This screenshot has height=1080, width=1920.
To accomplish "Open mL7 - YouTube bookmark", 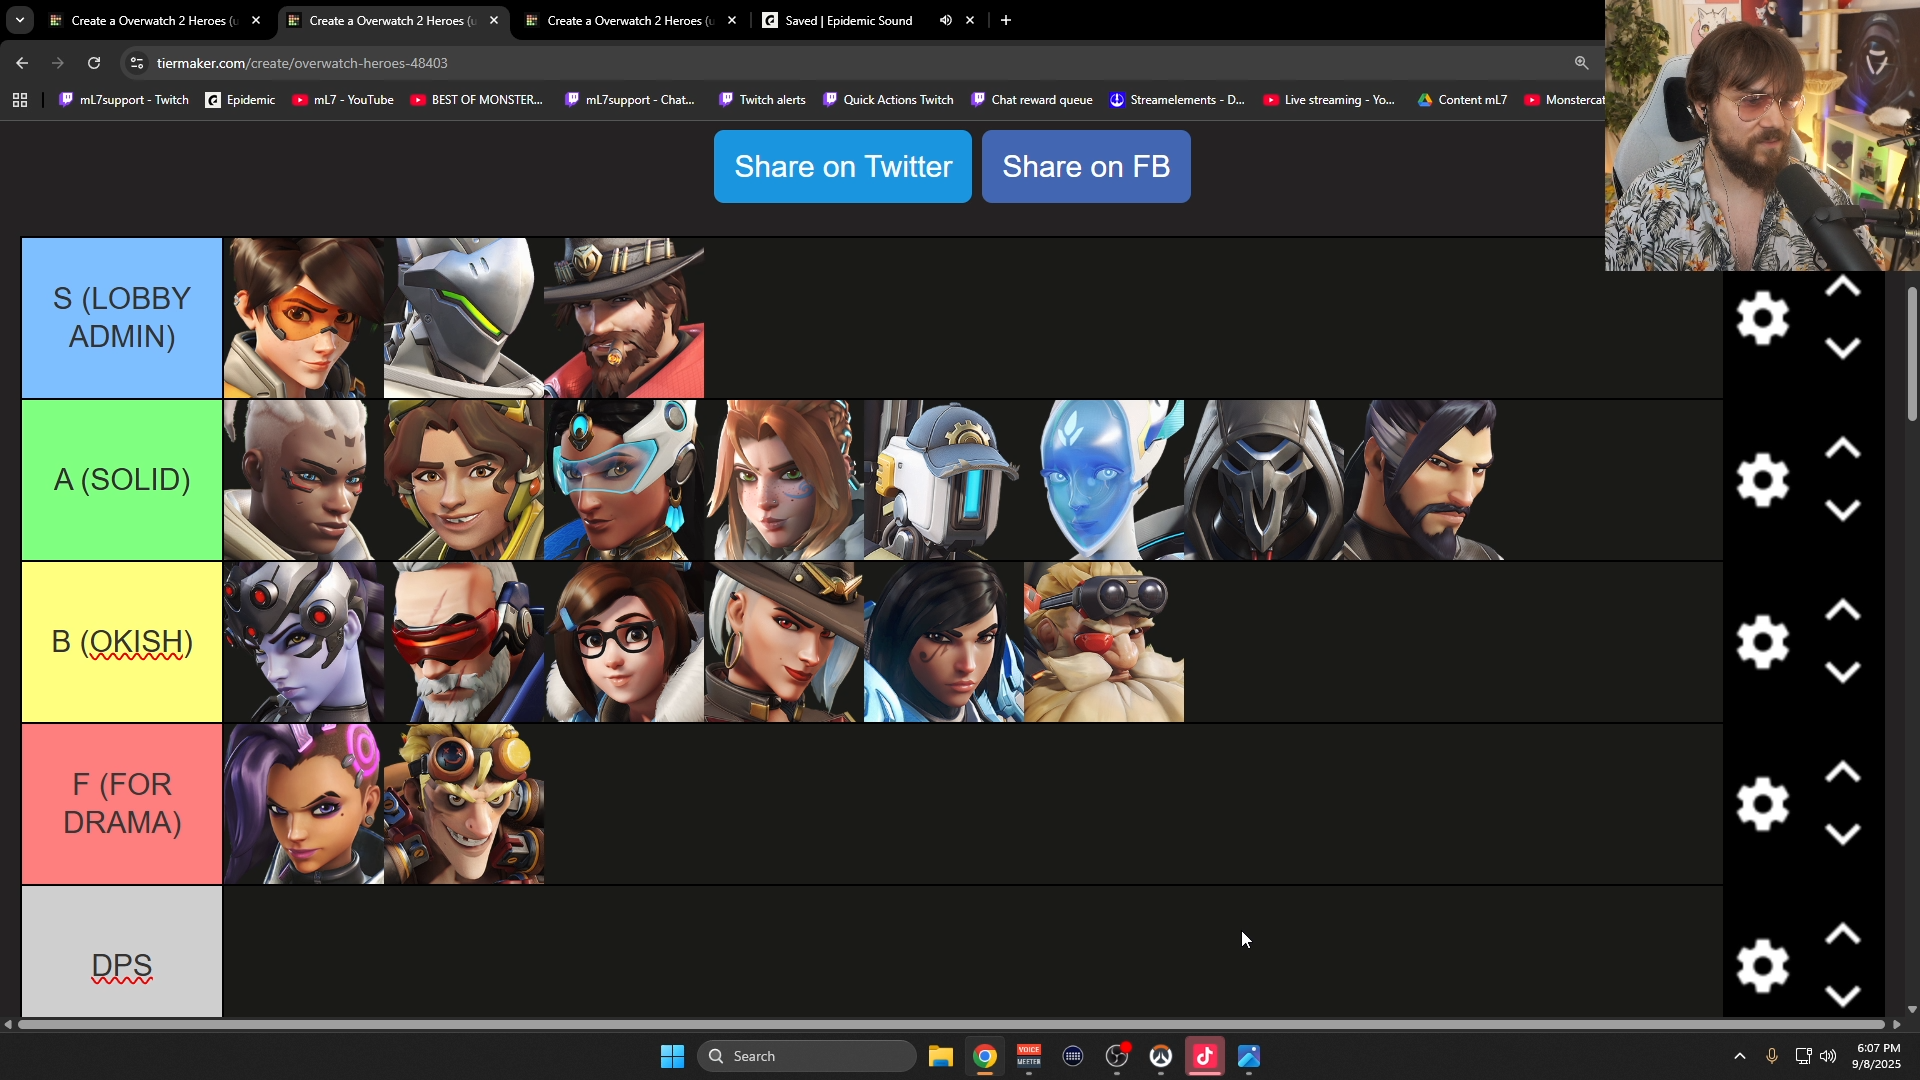I will (343, 100).
